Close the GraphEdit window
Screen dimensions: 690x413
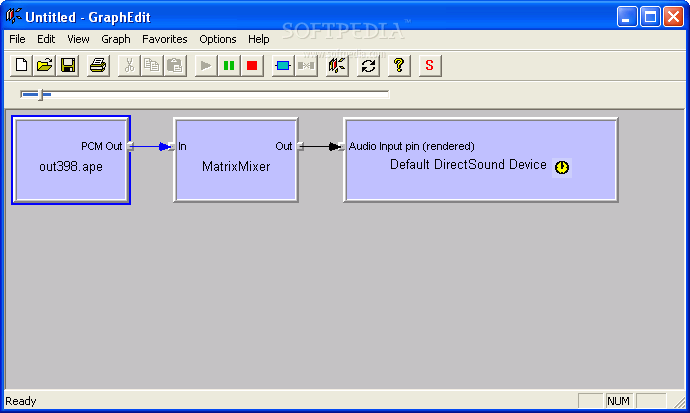pos(674,17)
